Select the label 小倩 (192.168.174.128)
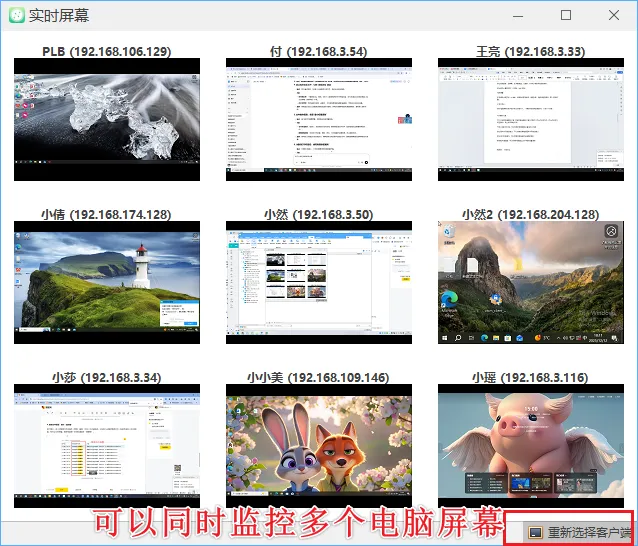This screenshot has width=638, height=546. coord(106,214)
